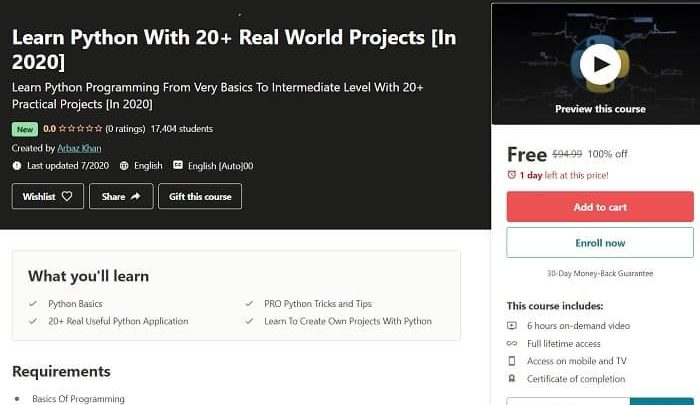Image resolution: width=700 pixels, height=405 pixels.
Task: Click the New badge label
Action: pos(25,129)
